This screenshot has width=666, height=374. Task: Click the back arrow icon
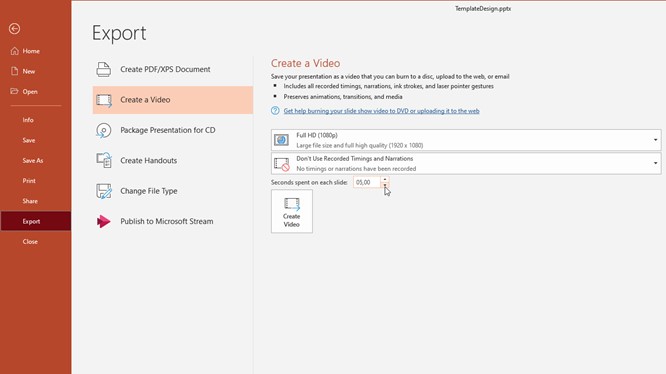(x=14, y=28)
